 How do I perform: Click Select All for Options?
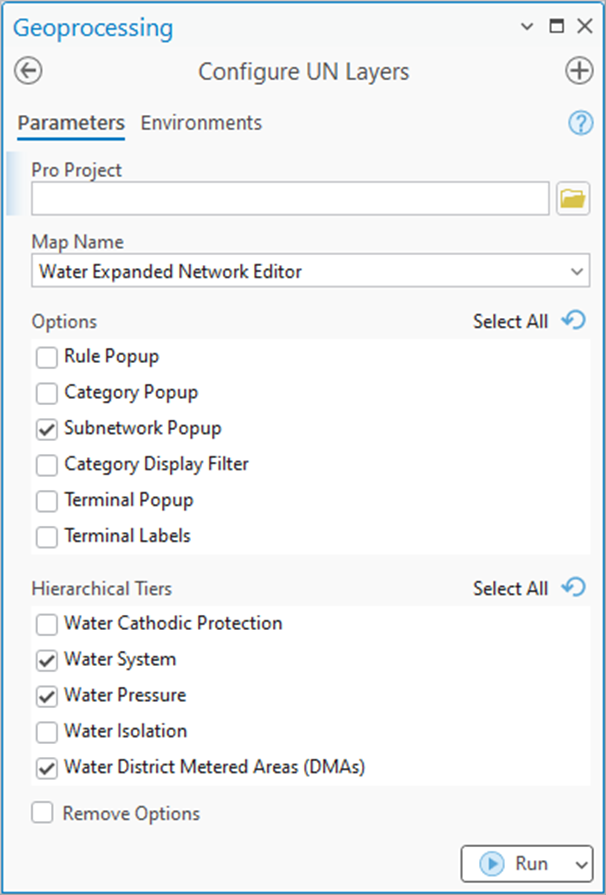pyautogui.click(x=511, y=321)
